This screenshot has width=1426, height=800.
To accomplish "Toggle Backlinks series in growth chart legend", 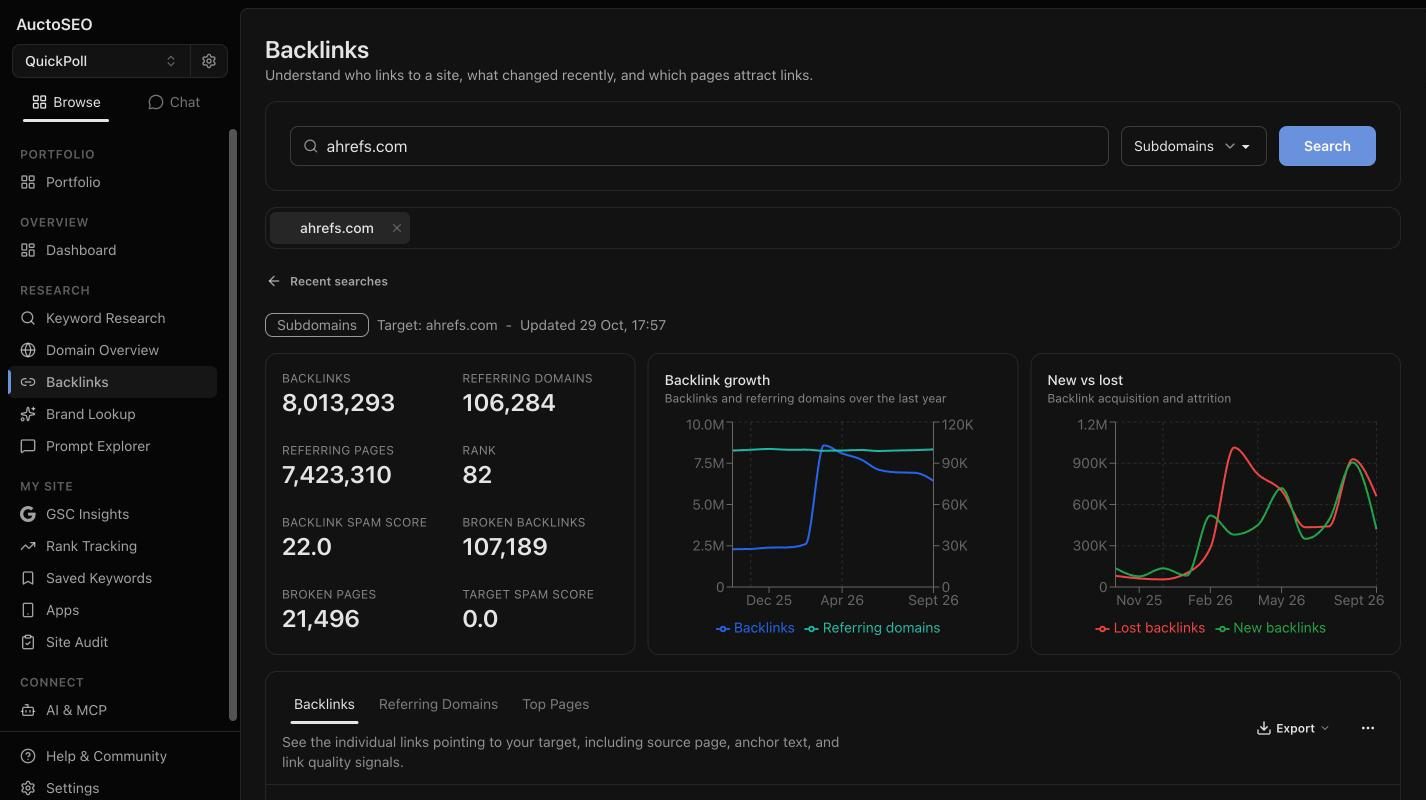I will pyautogui.click(x=756, y=628).
